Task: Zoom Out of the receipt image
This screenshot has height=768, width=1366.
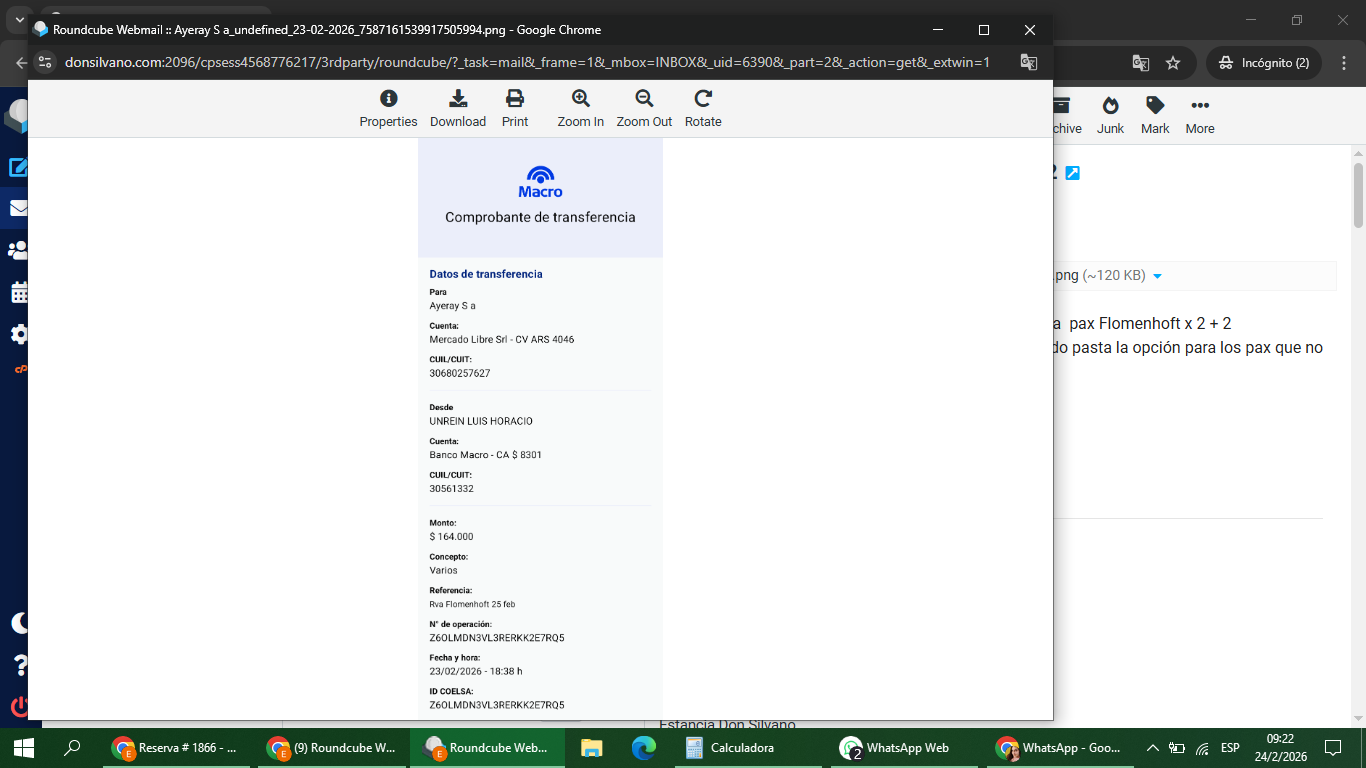Action: (644, 108)
